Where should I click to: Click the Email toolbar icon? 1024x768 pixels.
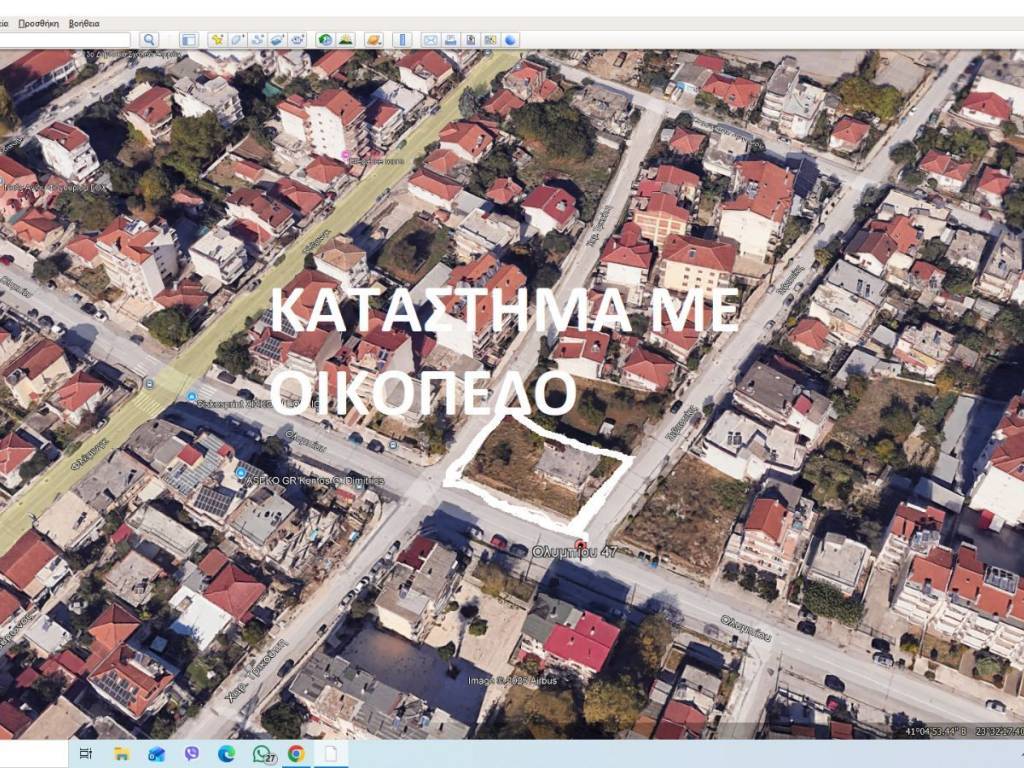click(x=430, y=40)
